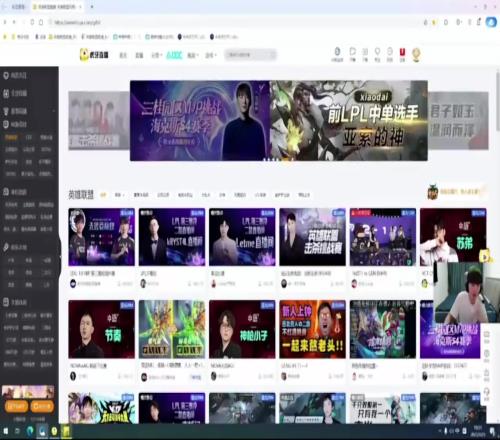Expand the dropdown after the highlighted nav item
The height and width of the screenshot is (440, 500).
[x=192, y=55]
